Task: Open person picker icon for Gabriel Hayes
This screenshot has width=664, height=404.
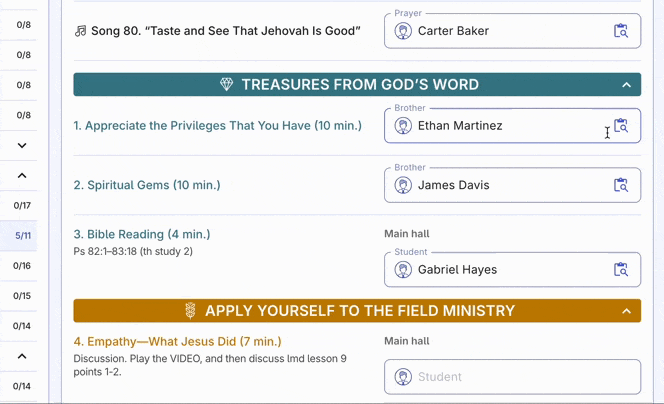Action: click(621, 269)
